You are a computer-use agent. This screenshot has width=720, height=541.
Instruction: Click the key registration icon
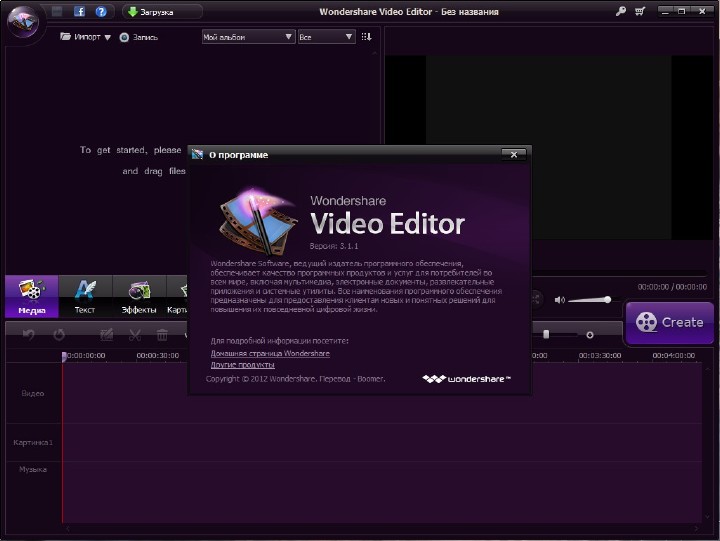click(621, 12)
